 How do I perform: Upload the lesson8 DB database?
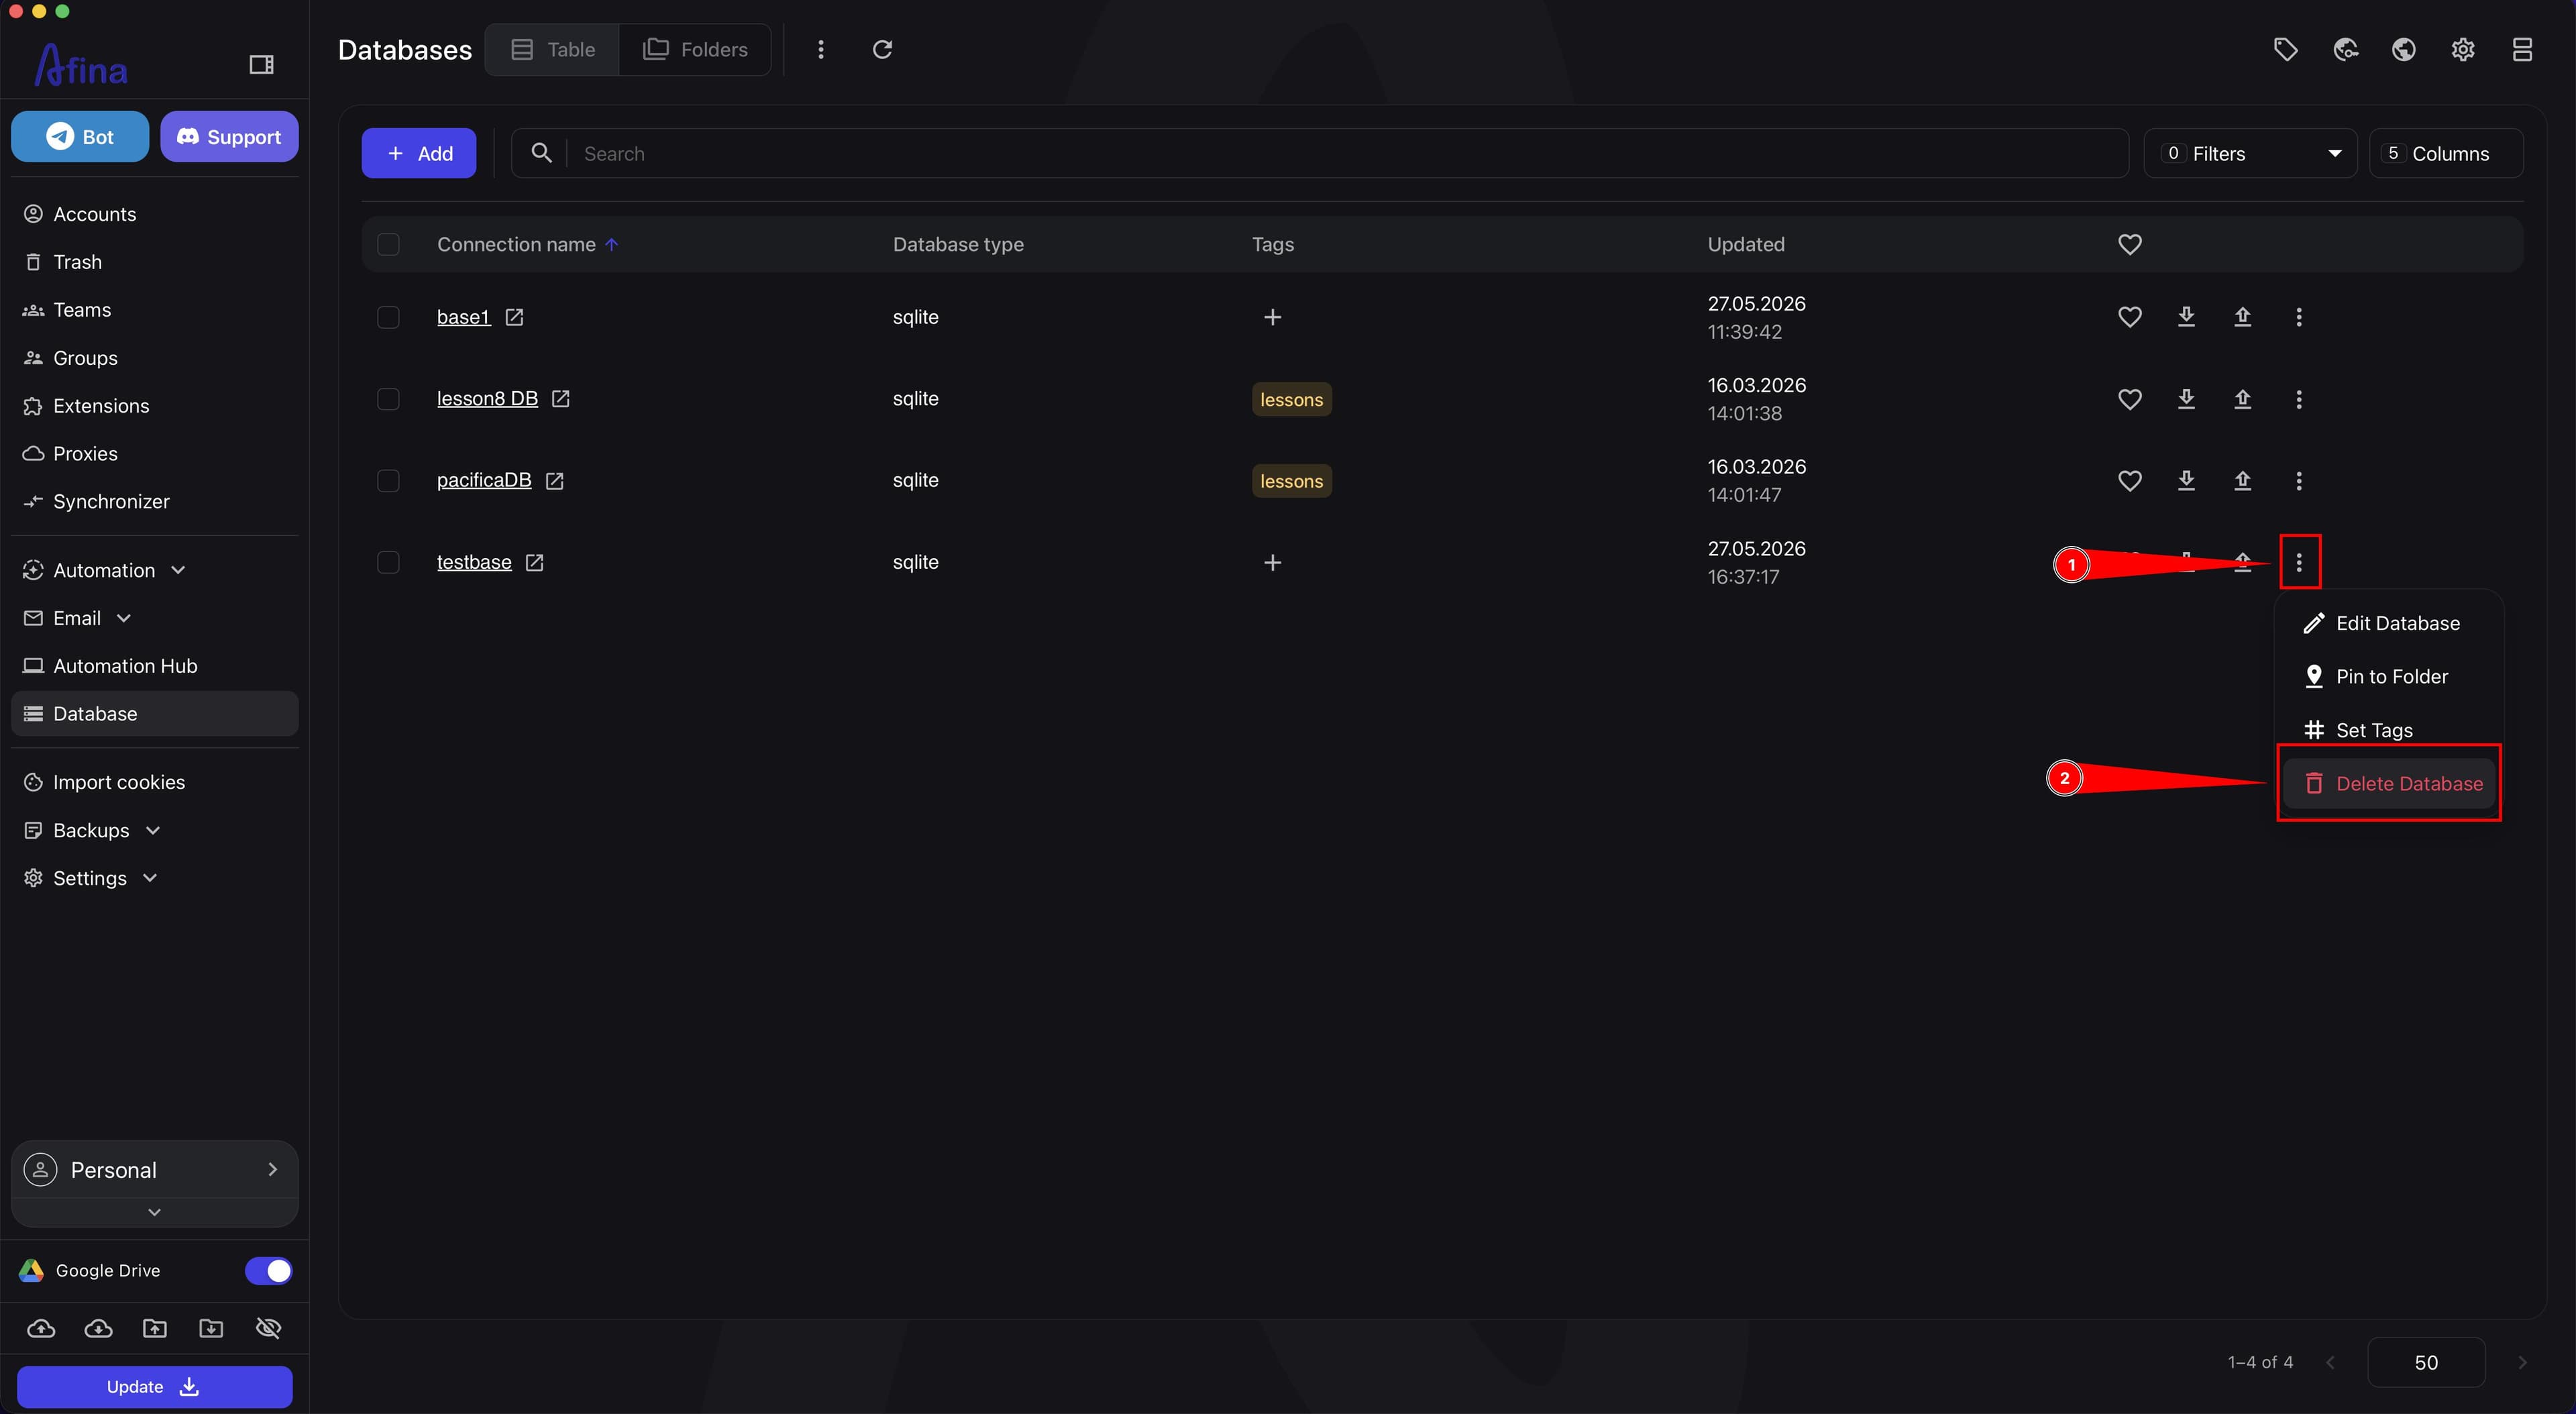tap(2243, 399)
